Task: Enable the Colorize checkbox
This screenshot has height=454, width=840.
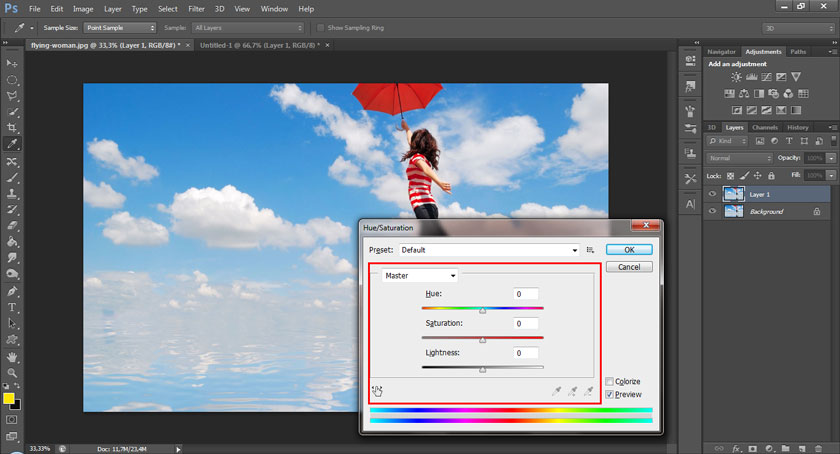Action: [610, 382]
